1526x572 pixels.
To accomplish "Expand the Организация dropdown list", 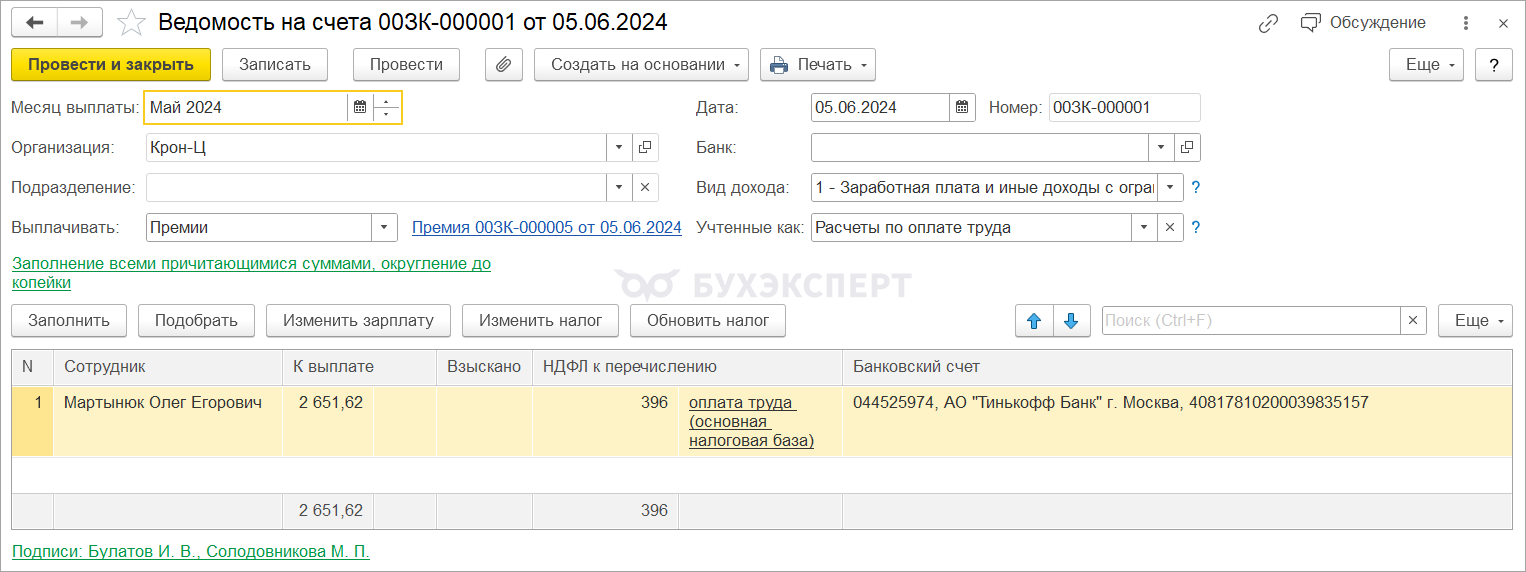I will [619, 148].
